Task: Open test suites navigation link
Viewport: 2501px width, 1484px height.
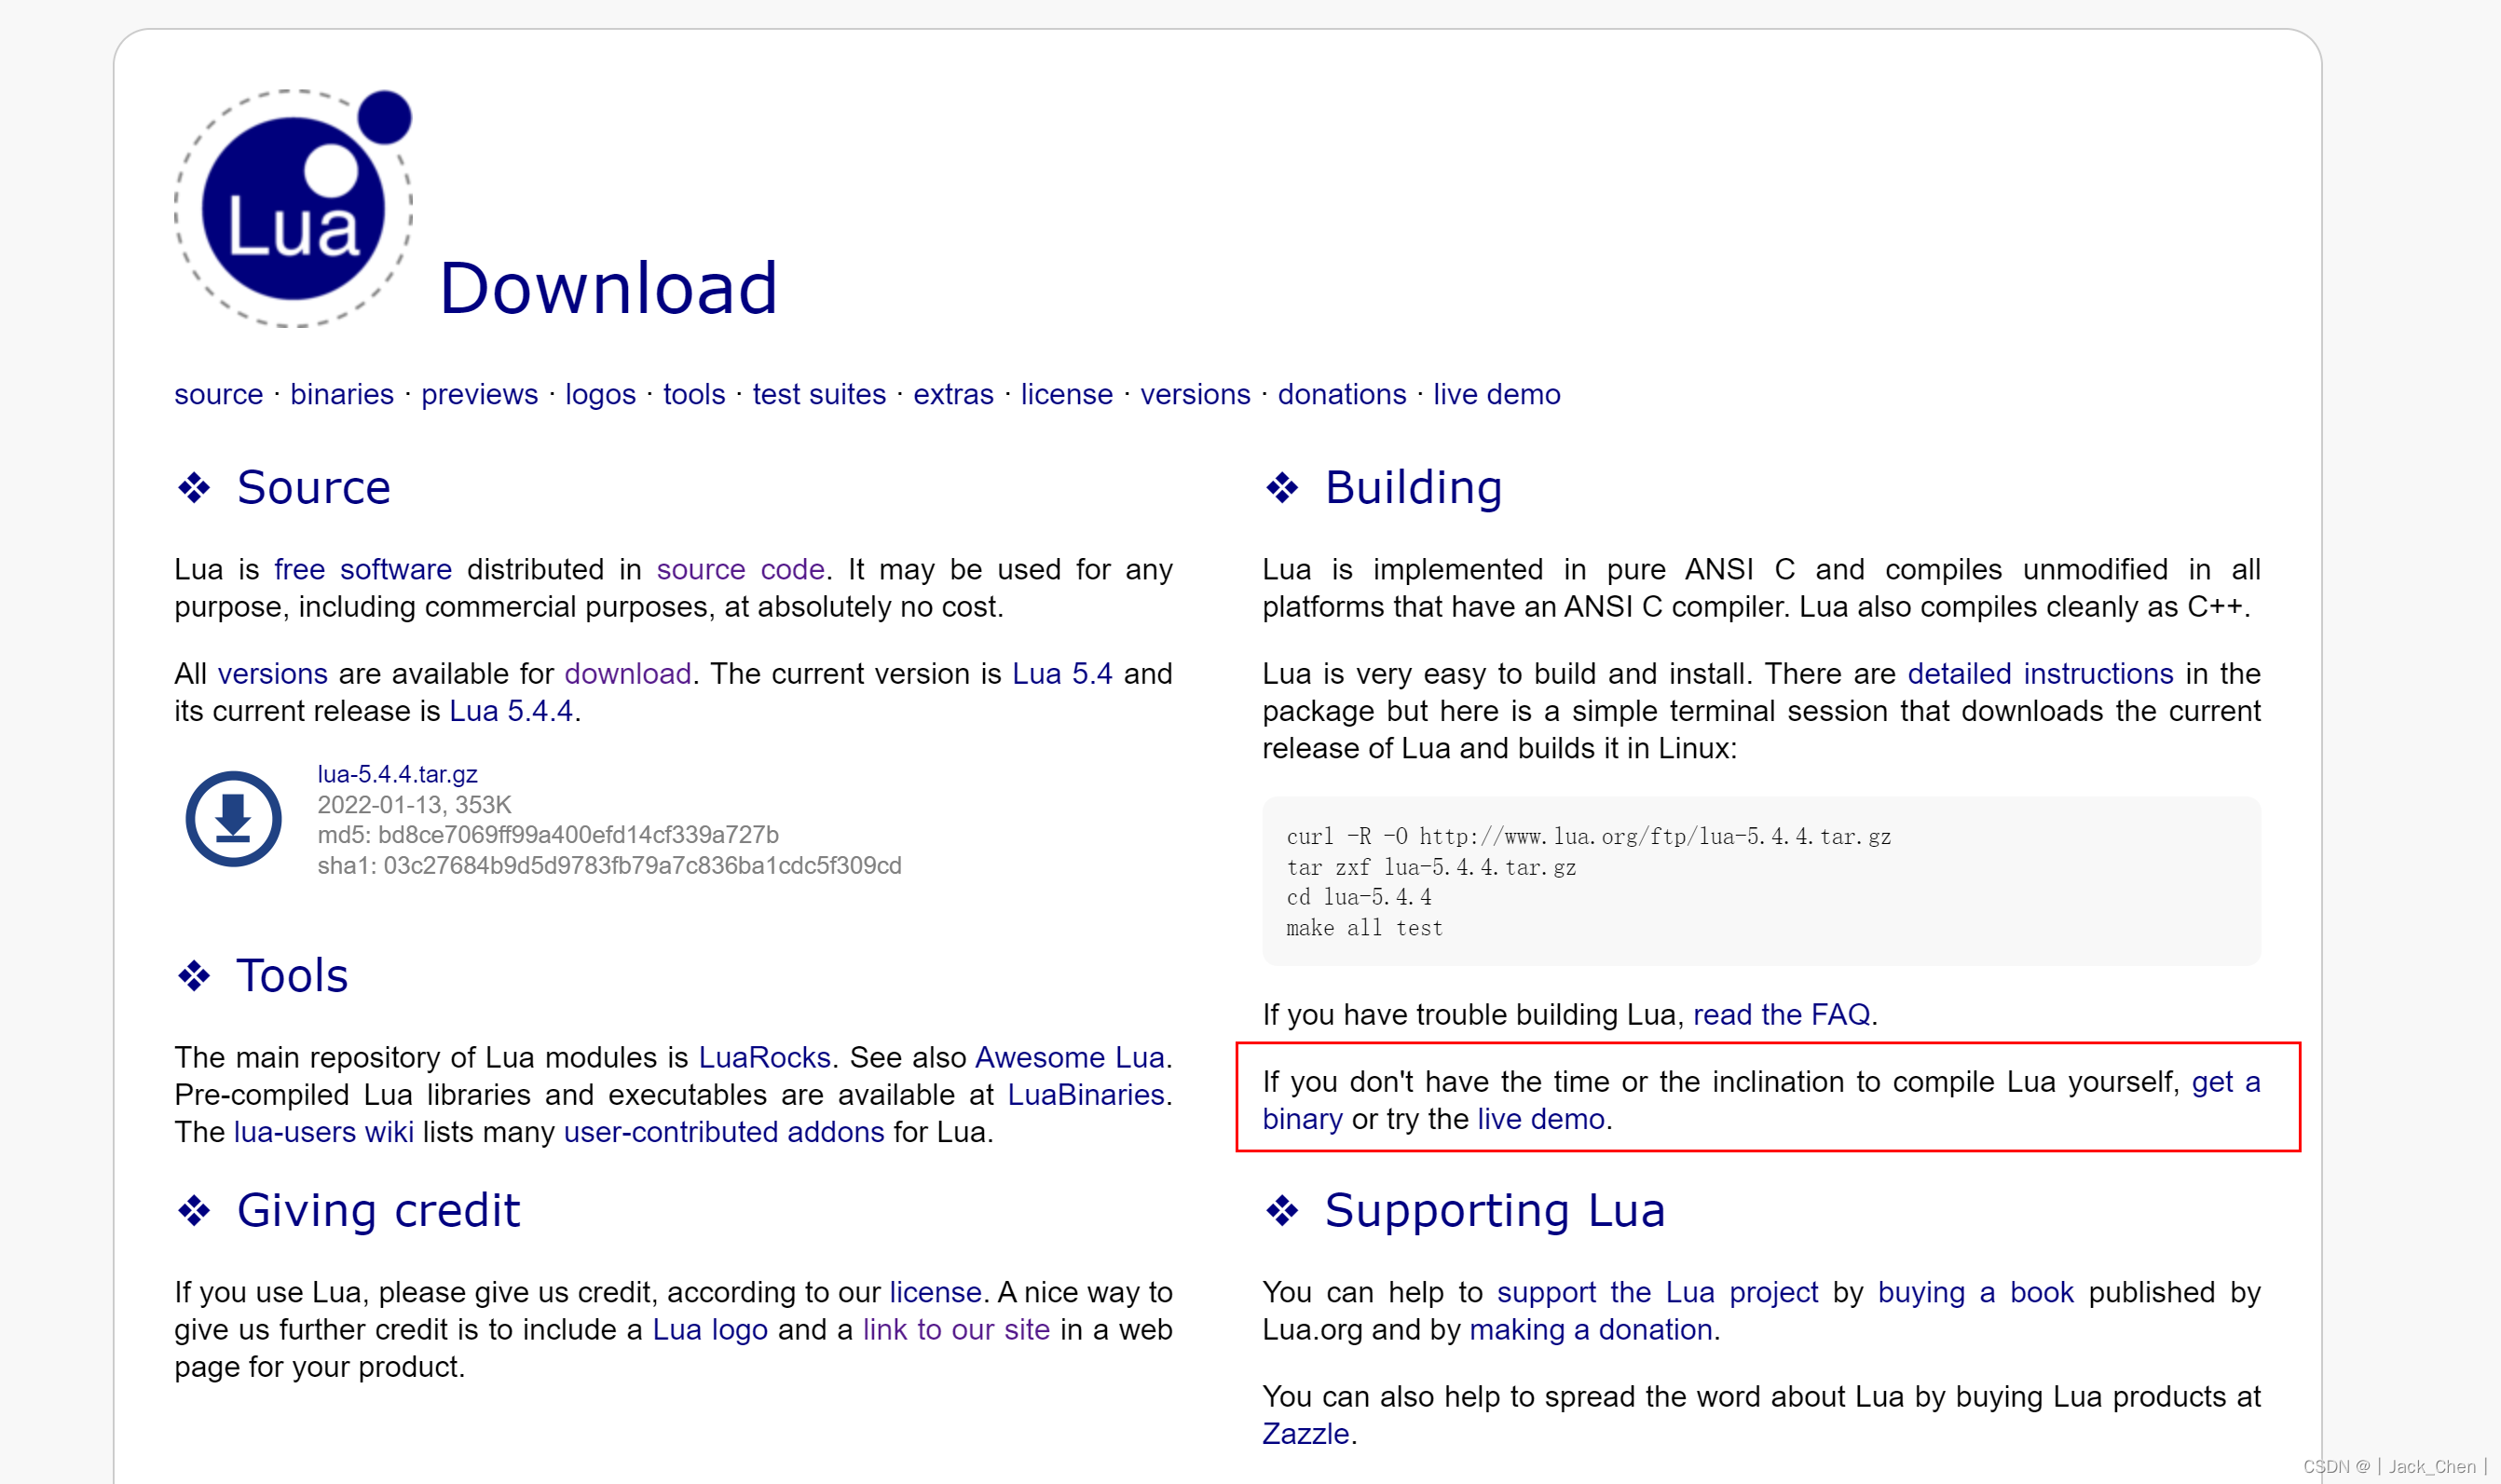Action: [x=819, y=394]
